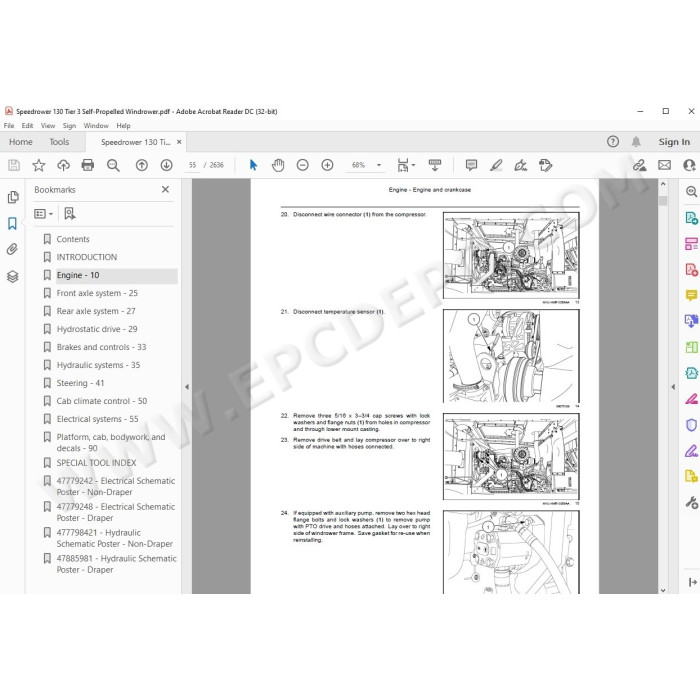Add the document to starred files
The image size is (700, 700).
[39, 165]
